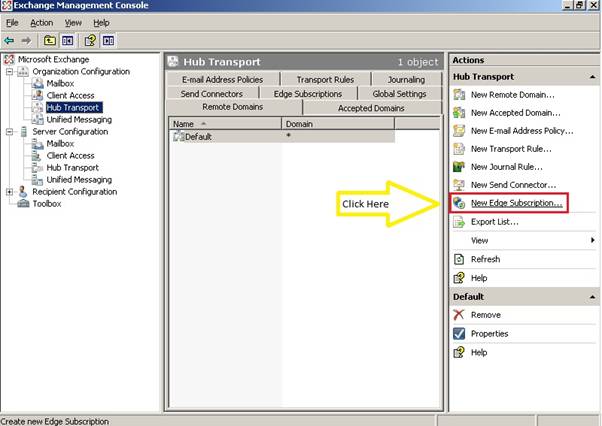Switch to the E-mail Address Policies tab
The width and height of the screenshot is (602, 426).
coord(223,79)
